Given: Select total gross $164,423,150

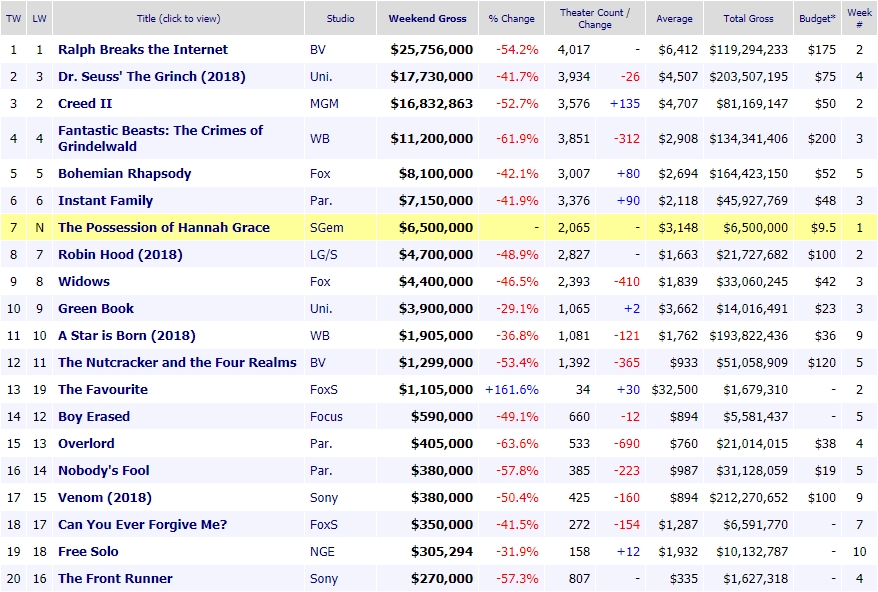Looking at the screenshot, I should 748,174.
